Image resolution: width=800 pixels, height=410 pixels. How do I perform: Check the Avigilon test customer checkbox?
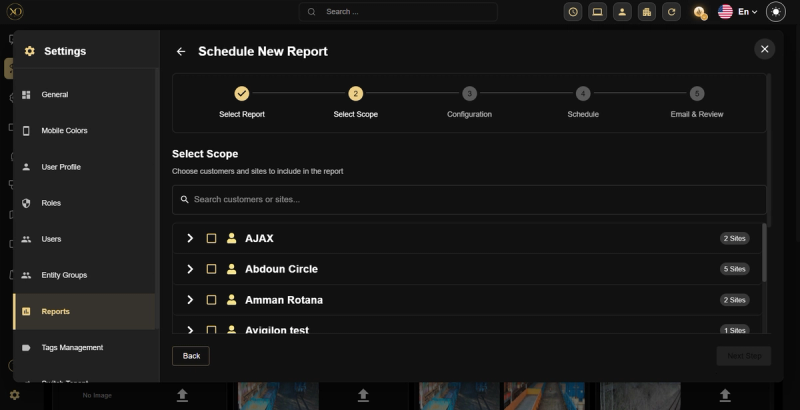point(211,330)
